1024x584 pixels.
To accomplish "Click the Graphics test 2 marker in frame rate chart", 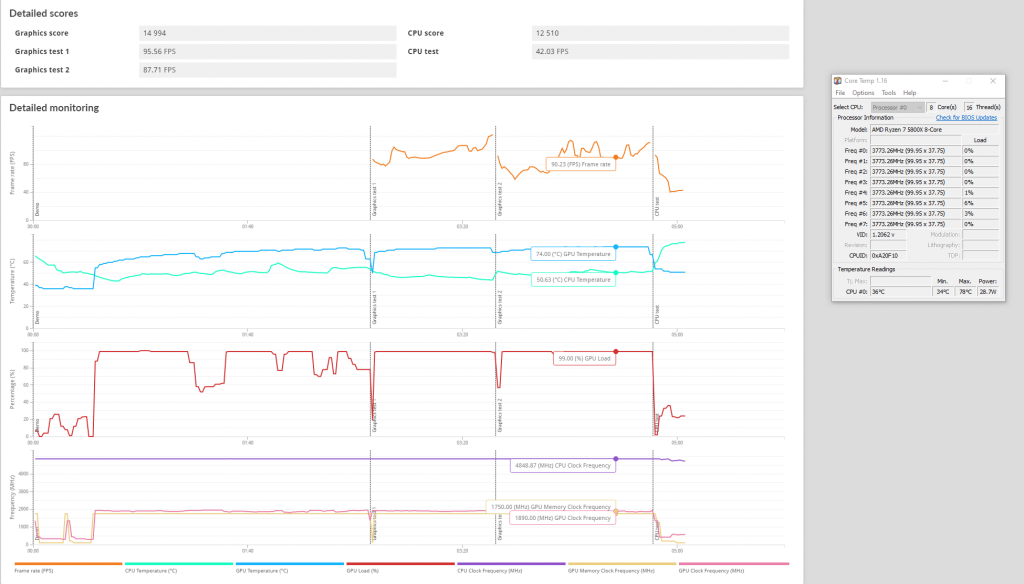I will click(x=500, y=199).
